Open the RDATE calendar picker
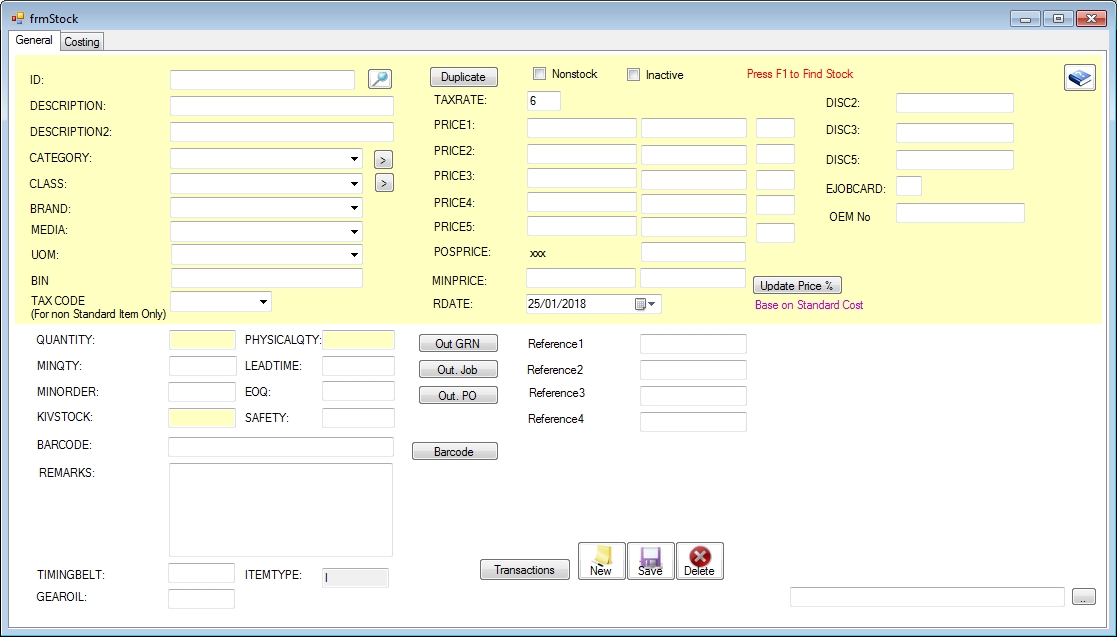The image size is (1117, 637). pos(645,304)
